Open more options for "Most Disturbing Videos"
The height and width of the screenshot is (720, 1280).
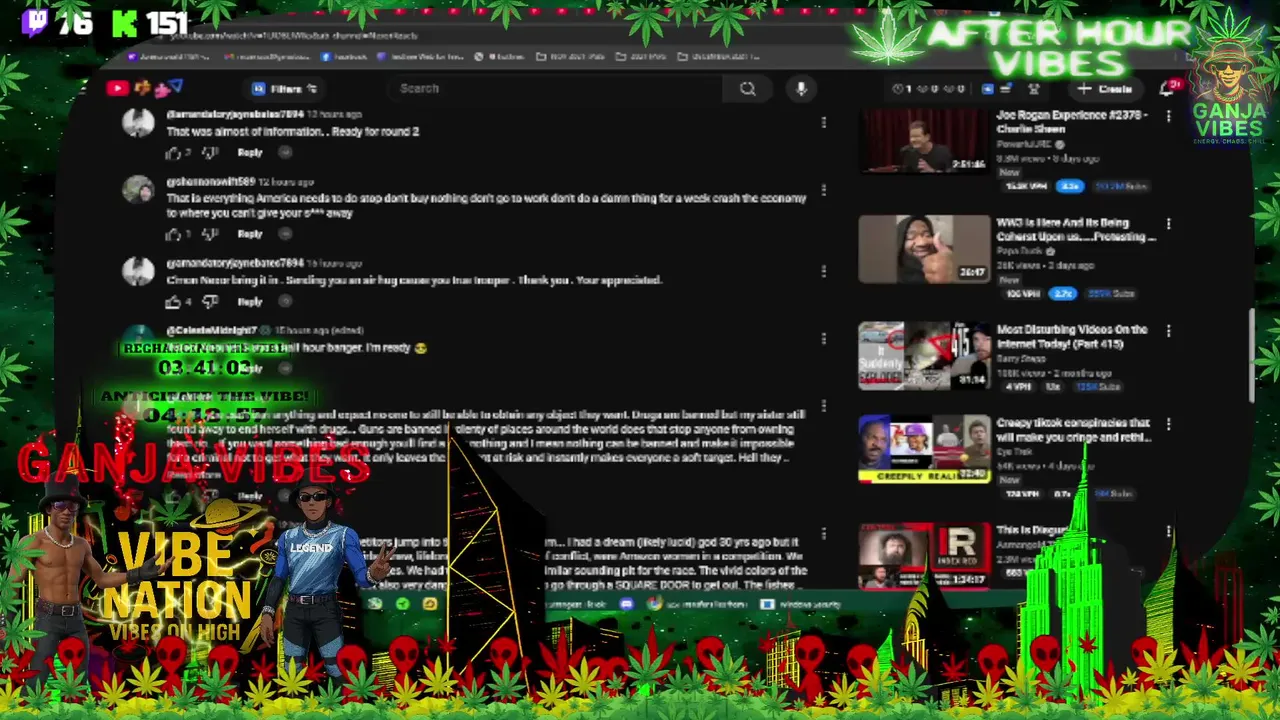pyautogui.click(x=1168, y=331)
